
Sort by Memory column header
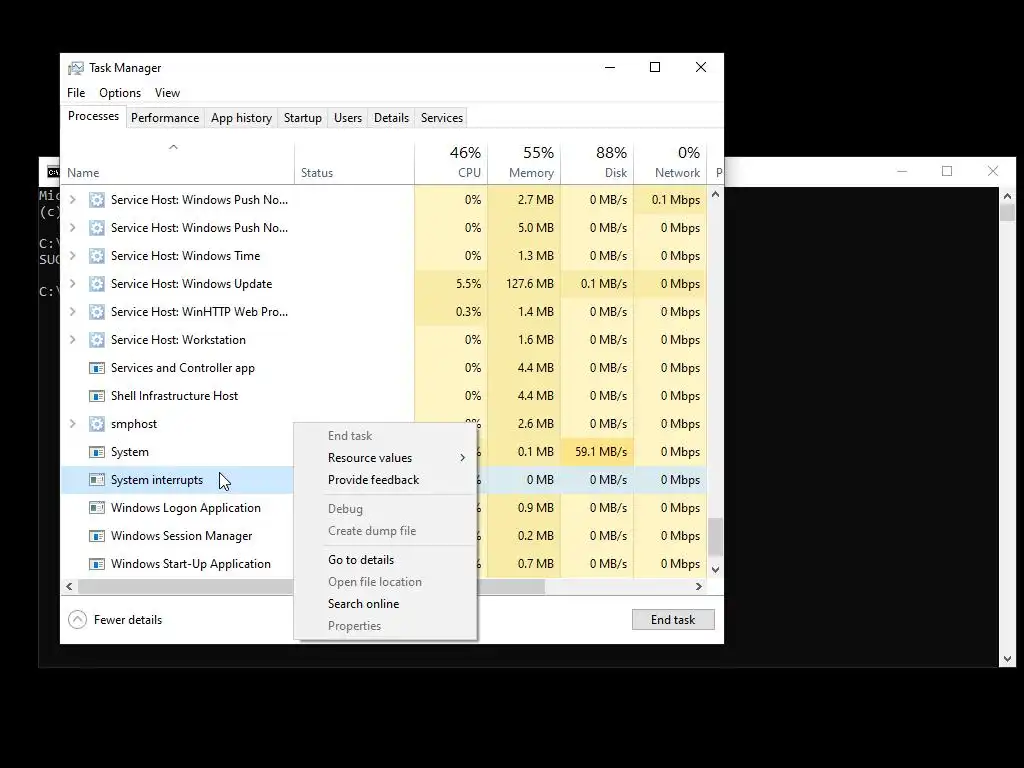[524, 163]
